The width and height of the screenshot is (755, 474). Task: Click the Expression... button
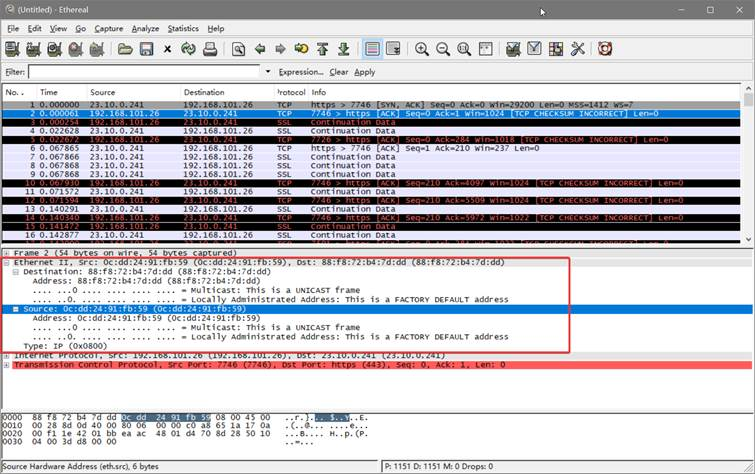301,72
